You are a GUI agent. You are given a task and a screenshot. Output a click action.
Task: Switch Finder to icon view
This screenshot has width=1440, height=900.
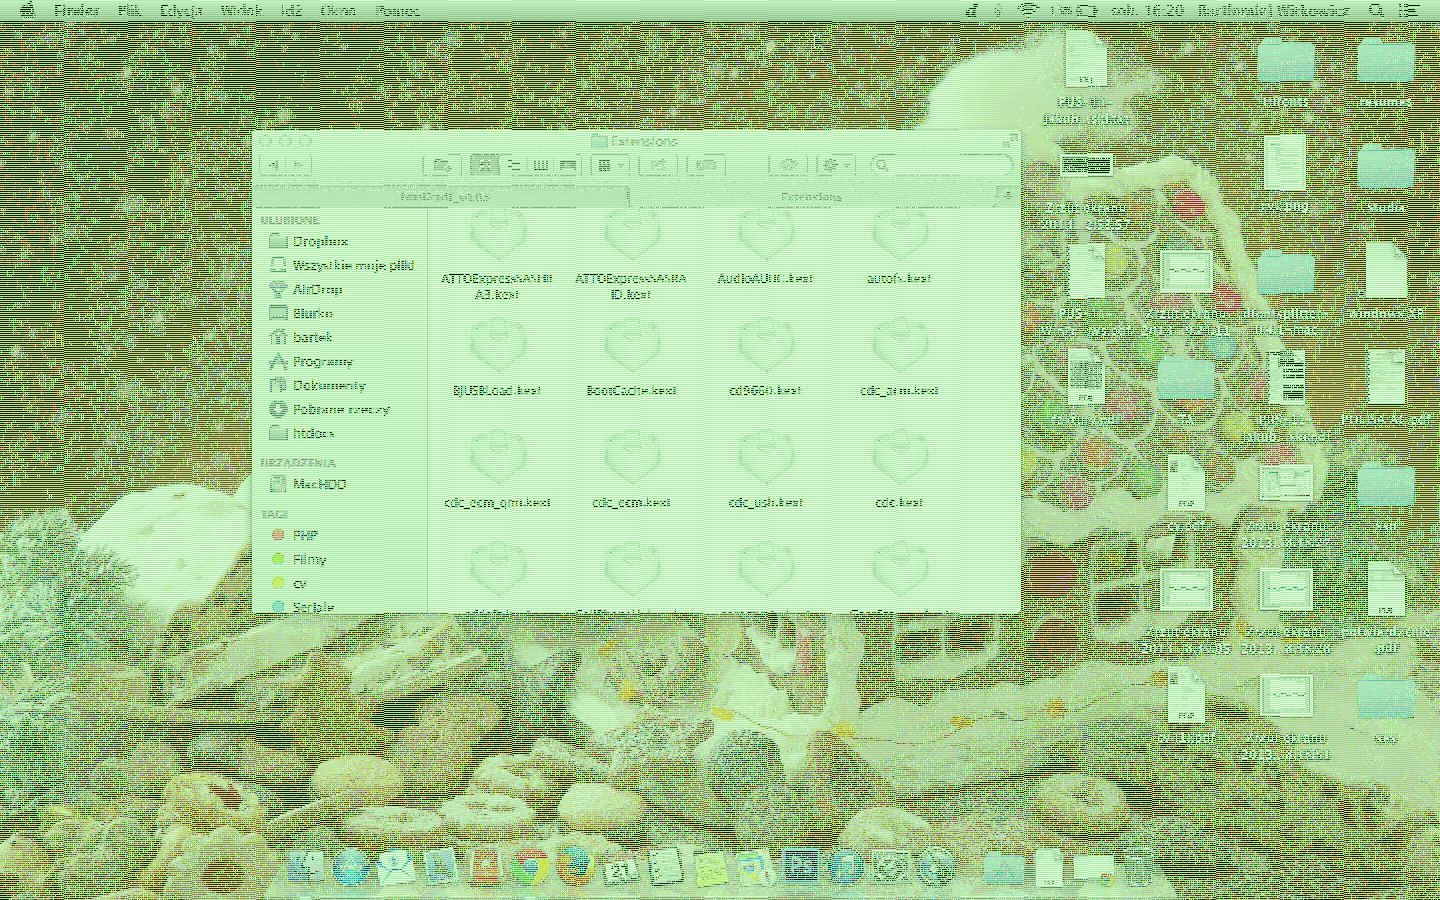pos(485,165)
